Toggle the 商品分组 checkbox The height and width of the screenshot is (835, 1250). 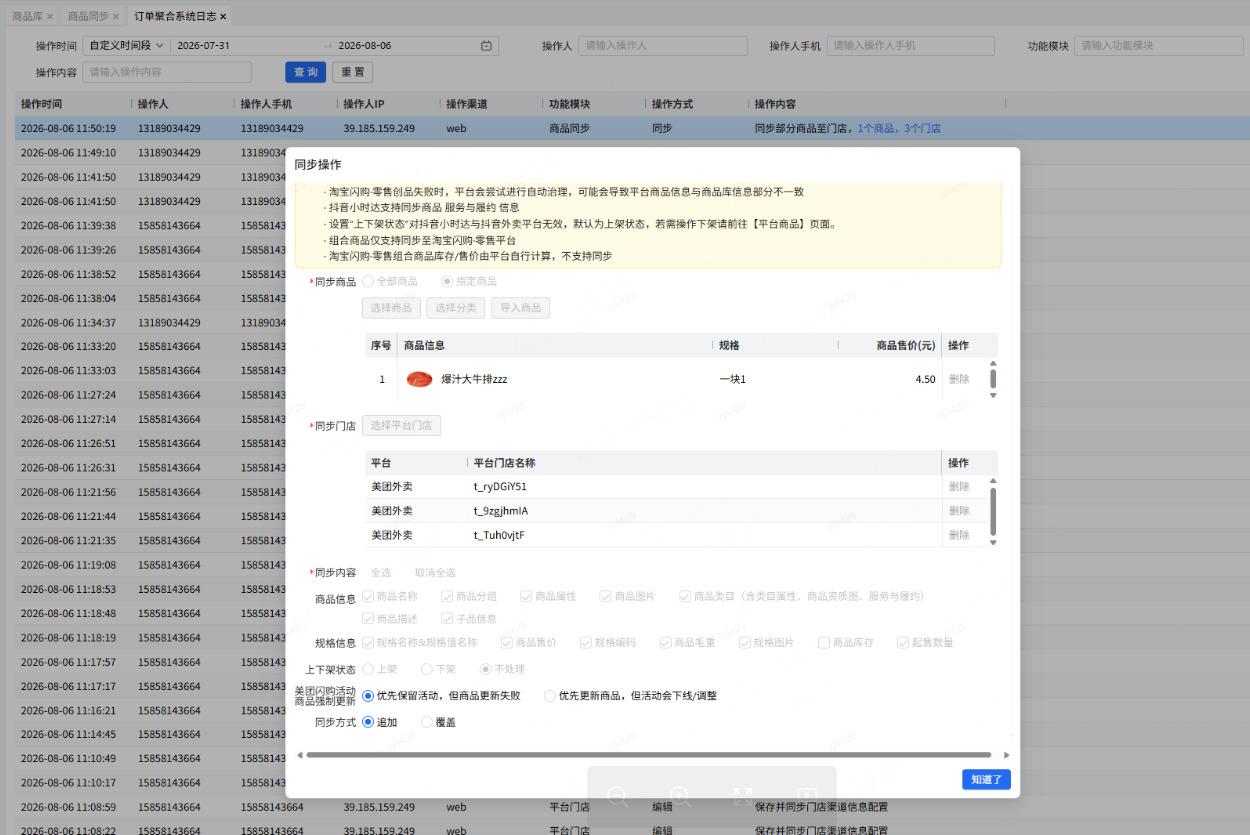[447, 596]
